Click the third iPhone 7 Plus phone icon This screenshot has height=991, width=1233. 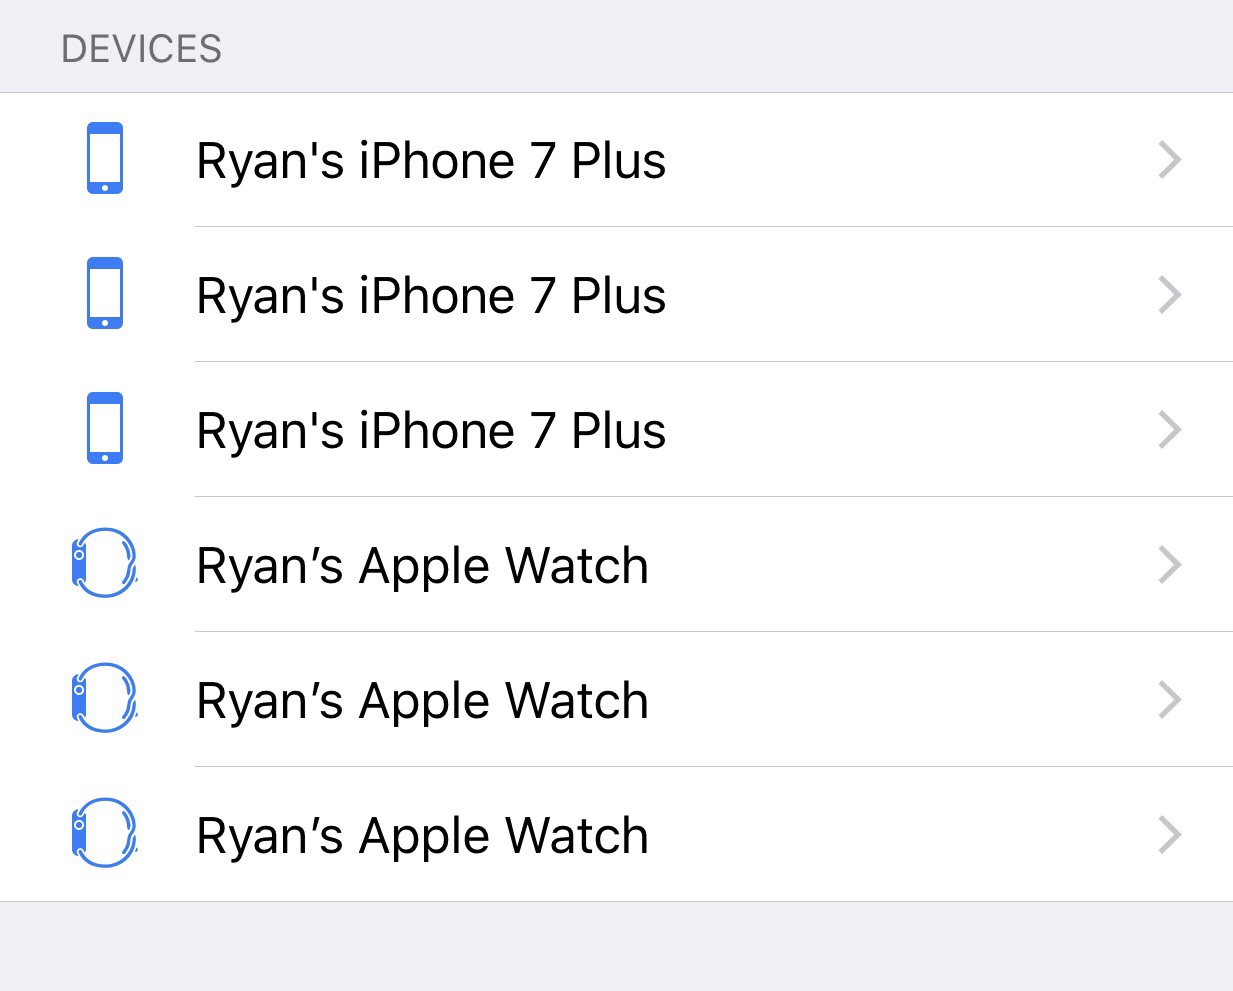point(105,429)
